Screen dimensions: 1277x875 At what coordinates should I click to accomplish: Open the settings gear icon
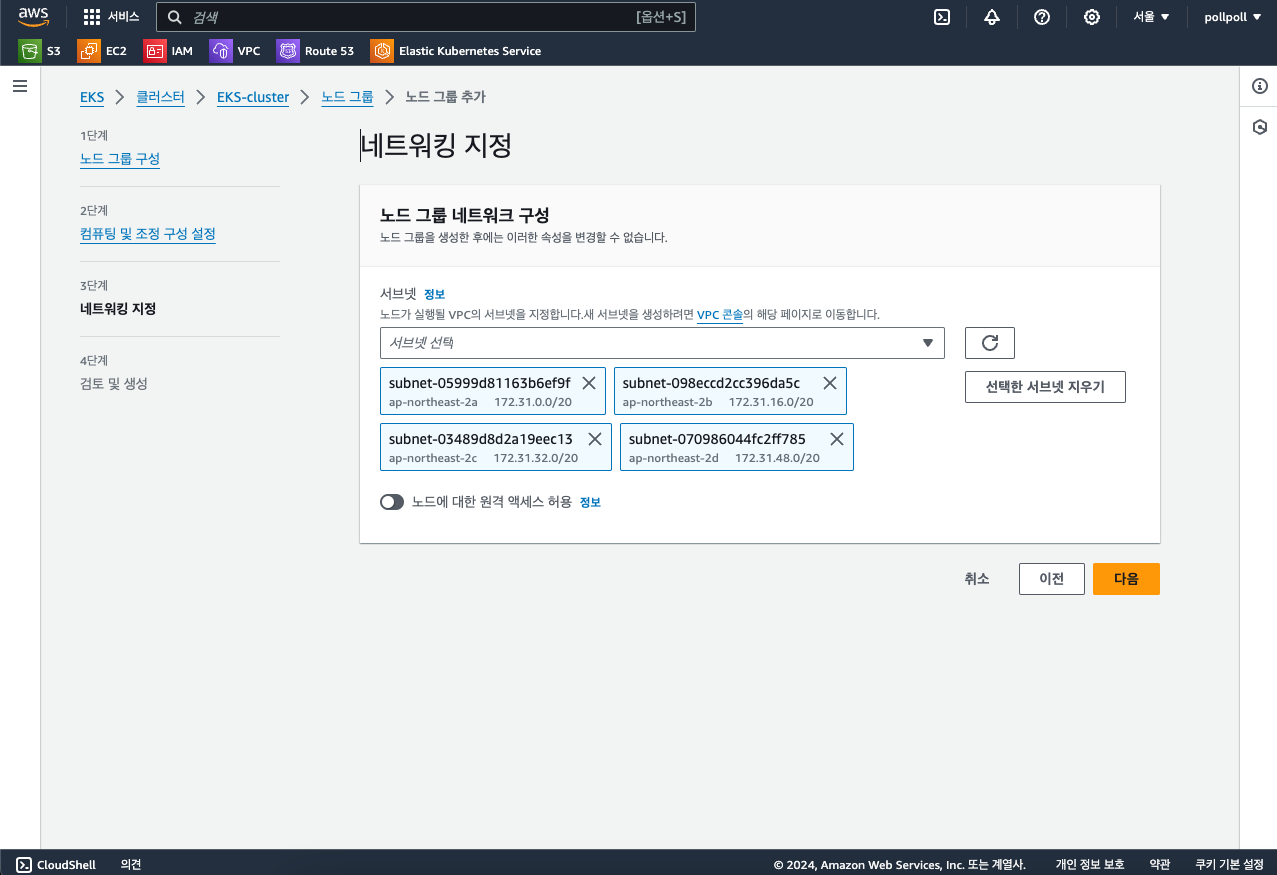[x=1092, y=17]
